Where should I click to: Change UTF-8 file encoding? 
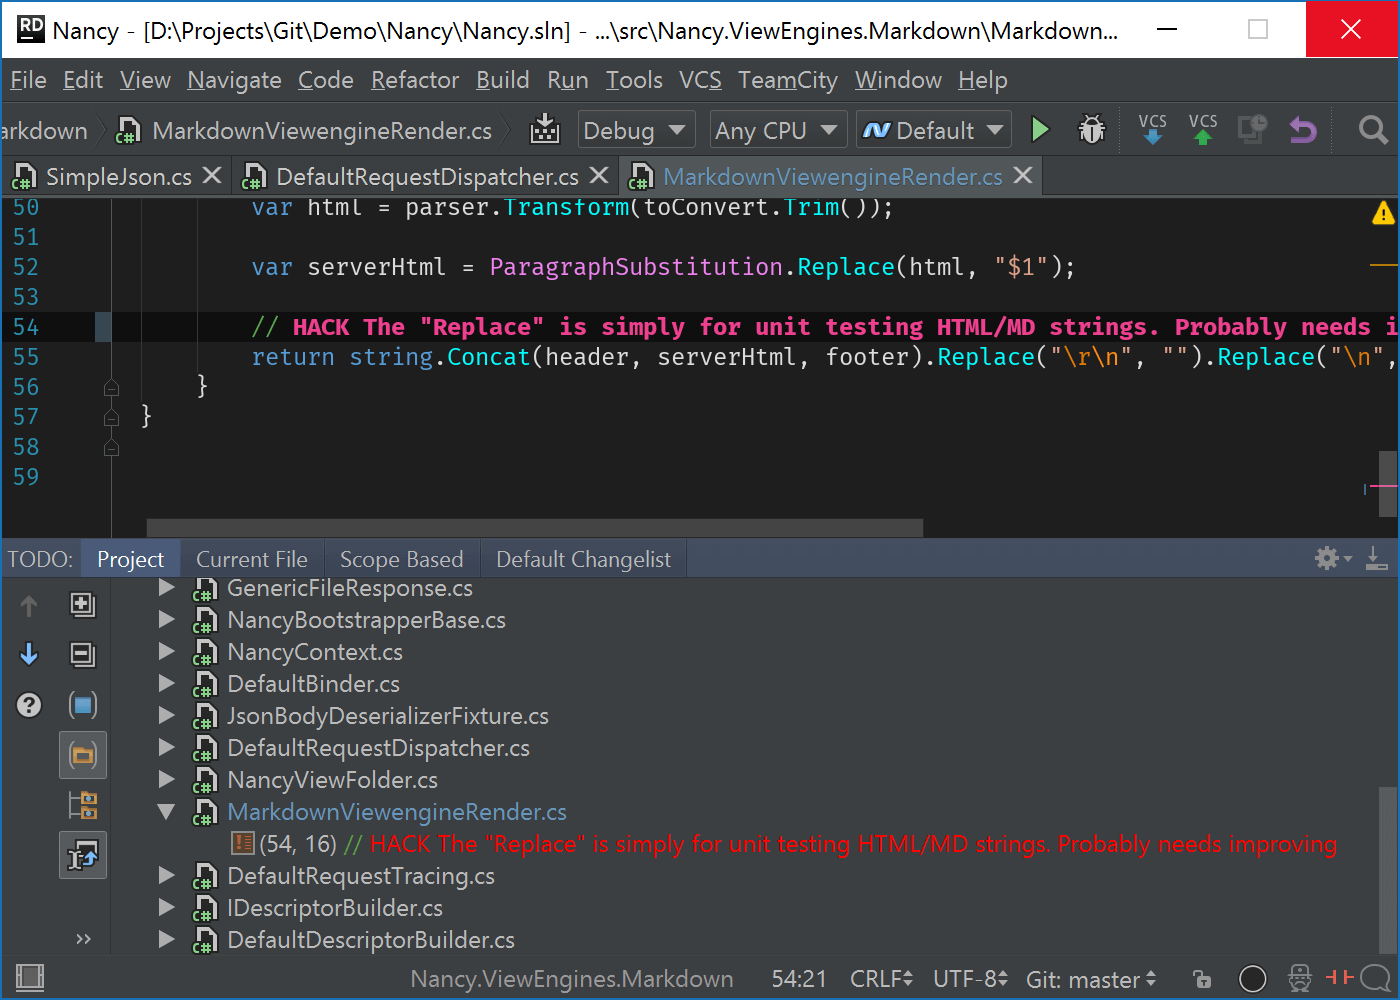click(x=970, y=979)
